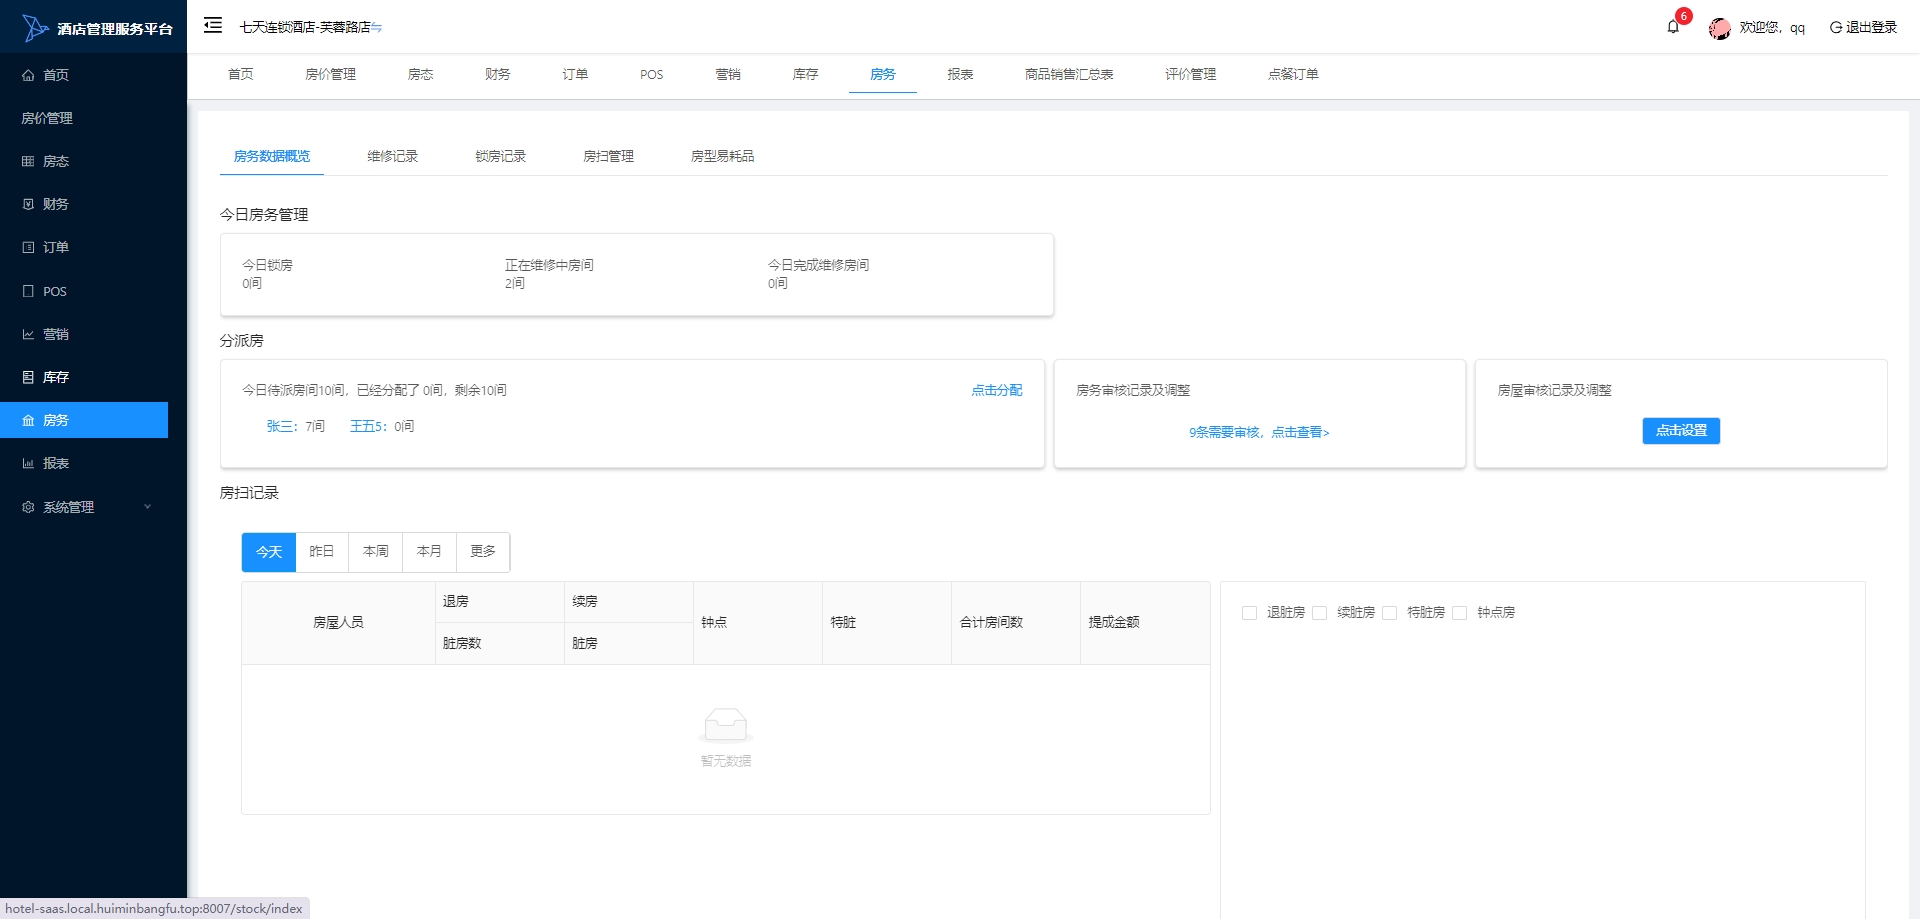
Task: Open the 更多 date range option
Action: (483, 552)
